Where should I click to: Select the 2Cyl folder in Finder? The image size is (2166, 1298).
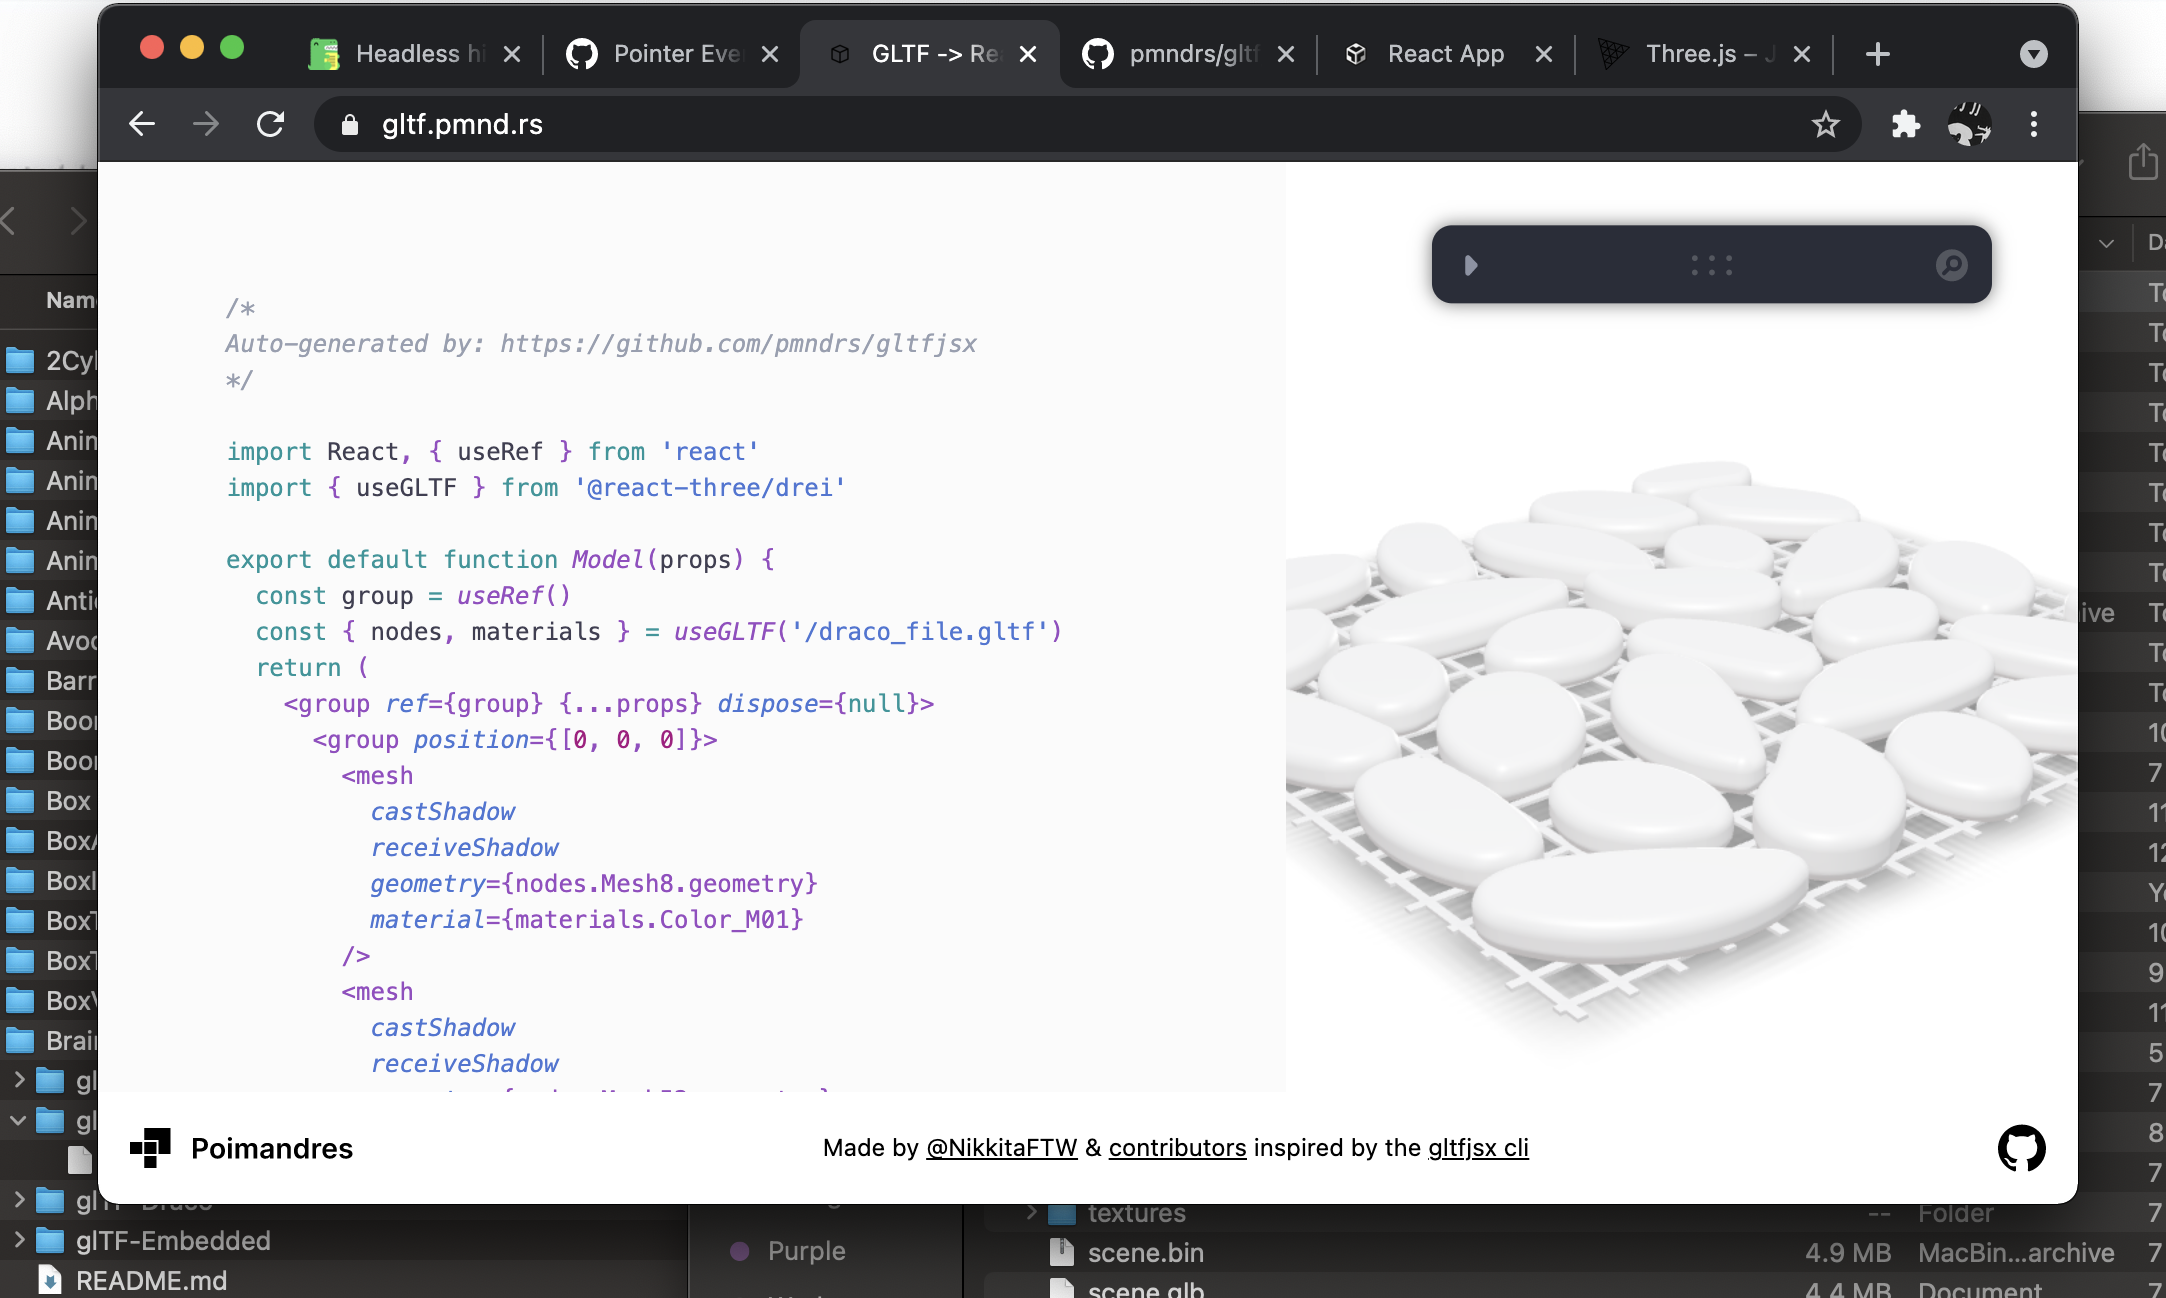[49, 360]
